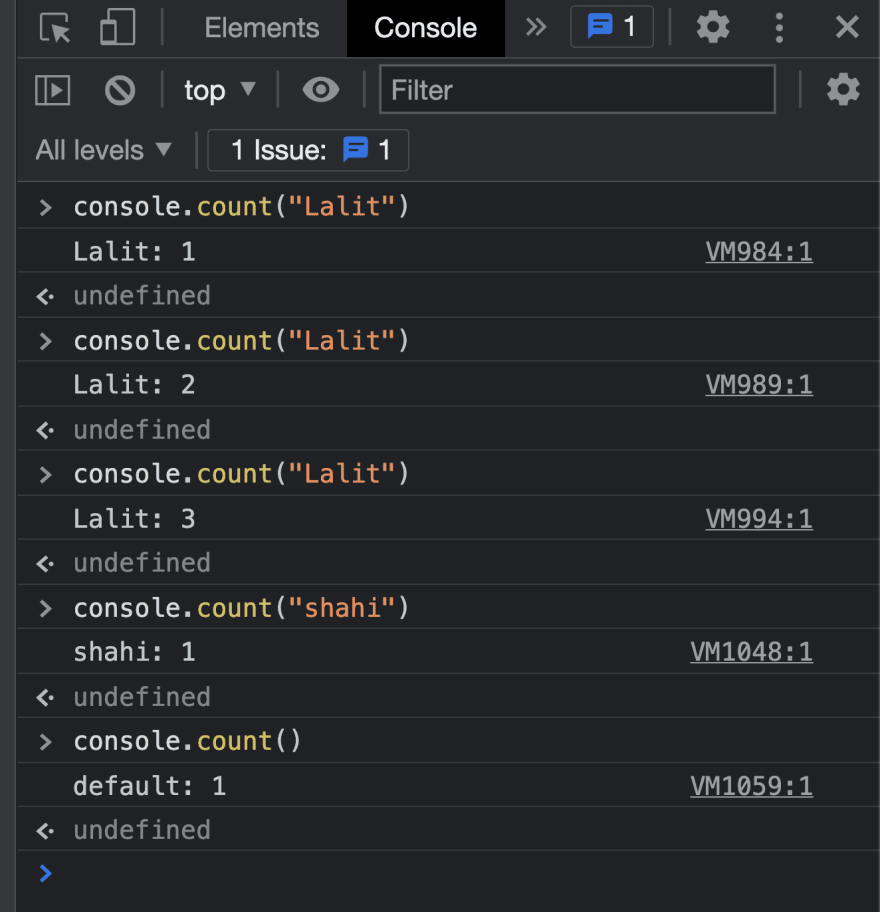Expand more tabs double-chevron
This screenshot has height=912, width=880.
[536, 27]
